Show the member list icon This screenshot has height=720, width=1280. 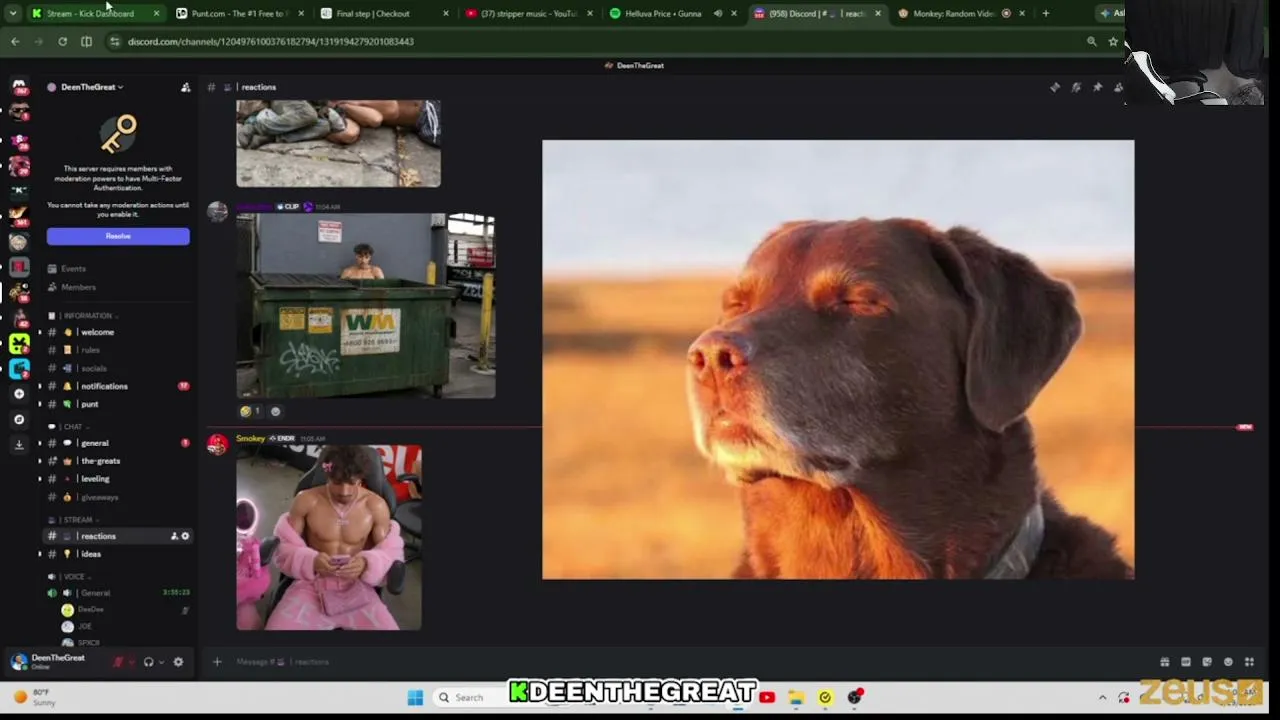coord(1119,87)
